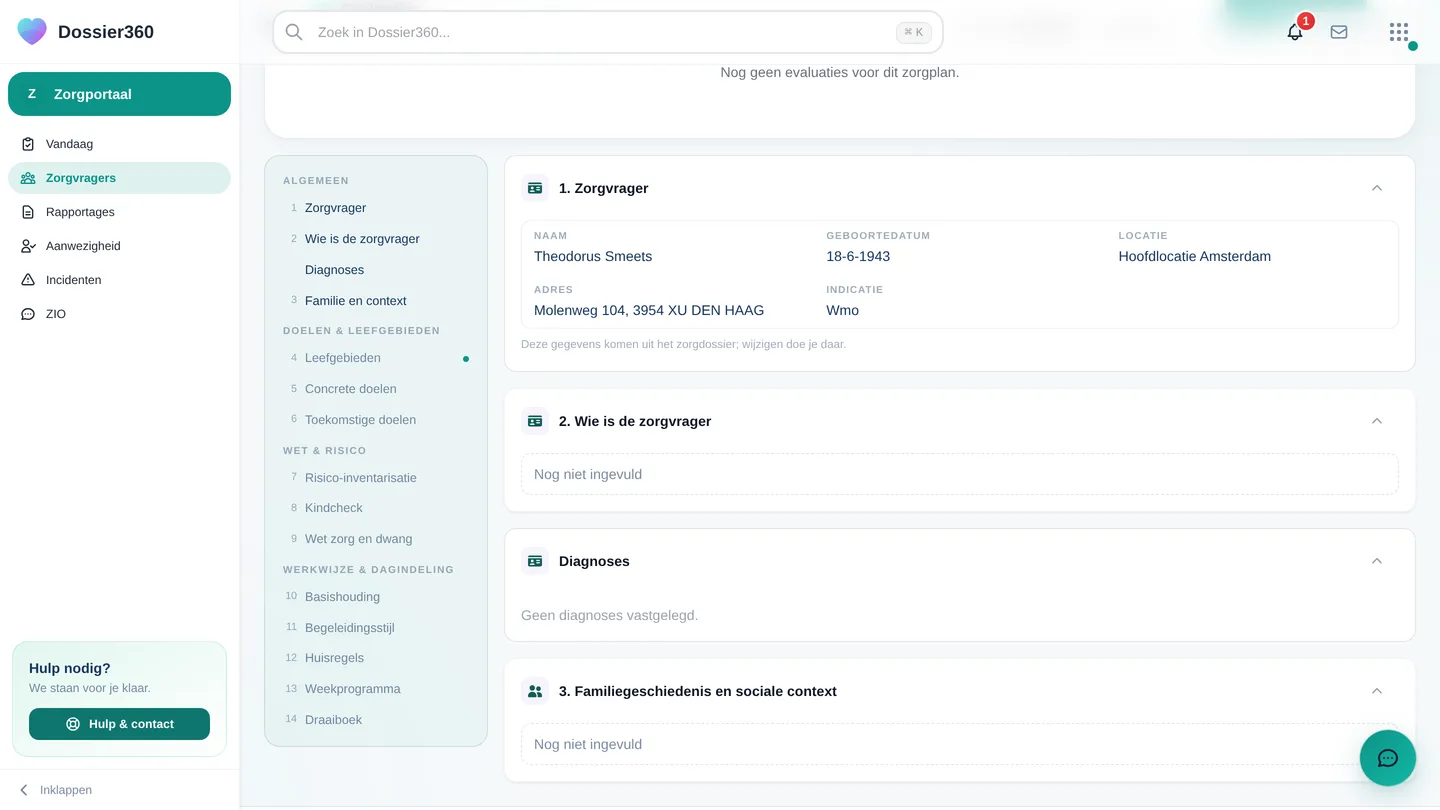Jump to Basishouding in the outline
The height and width of the screenshot is (810, 1440).
point(376,597)
